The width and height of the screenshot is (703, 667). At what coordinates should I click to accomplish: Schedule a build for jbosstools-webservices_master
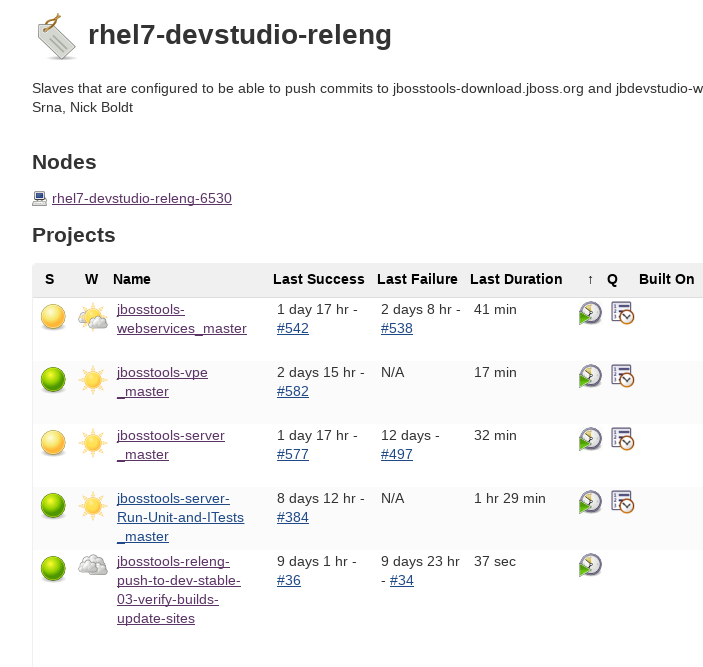(x=590, y=313)
